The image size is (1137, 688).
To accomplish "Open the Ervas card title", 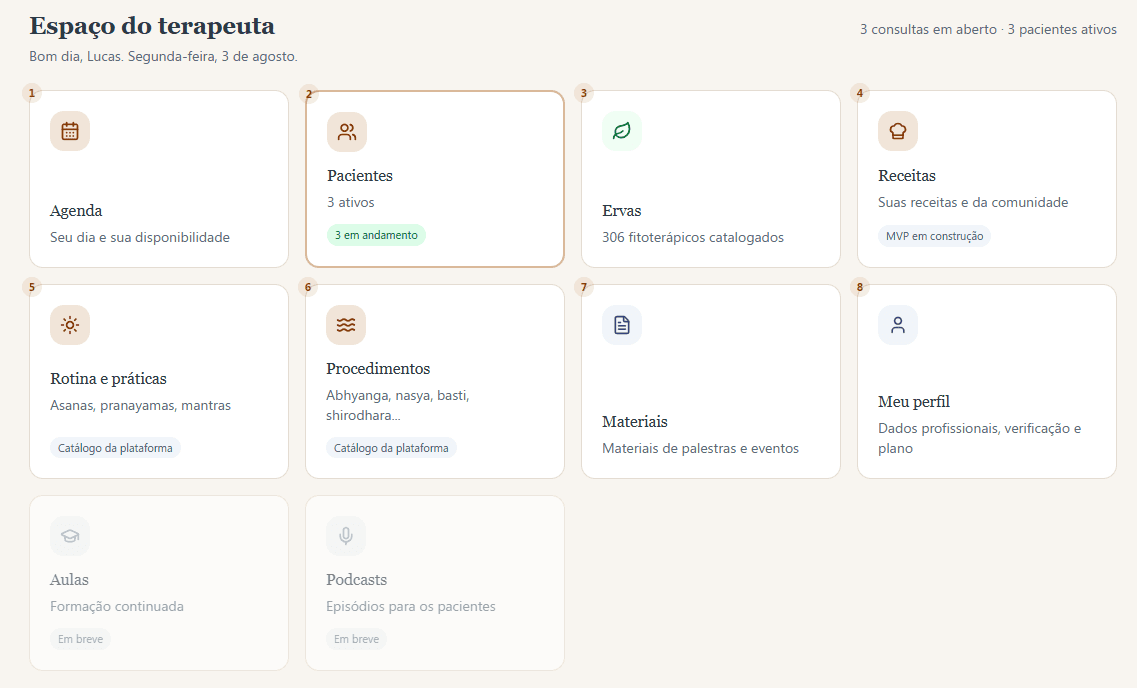I will pyautogui.click(x=621, y=211).
